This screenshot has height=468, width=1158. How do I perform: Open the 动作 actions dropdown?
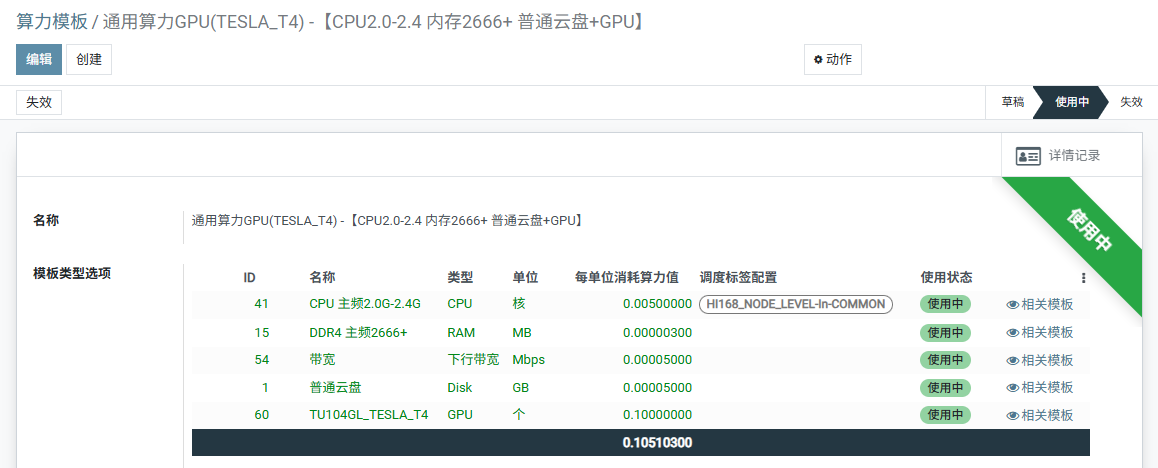click(832, 60)
